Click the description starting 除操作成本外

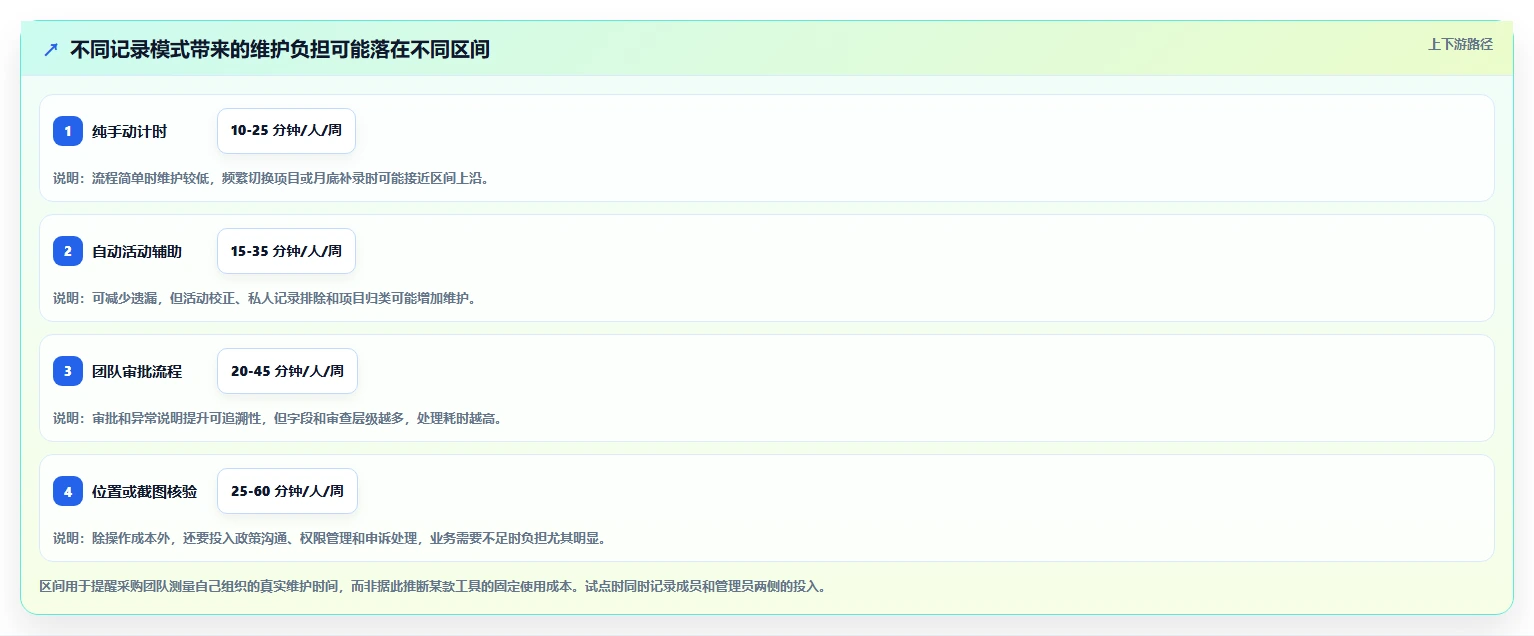coord(331,538)
